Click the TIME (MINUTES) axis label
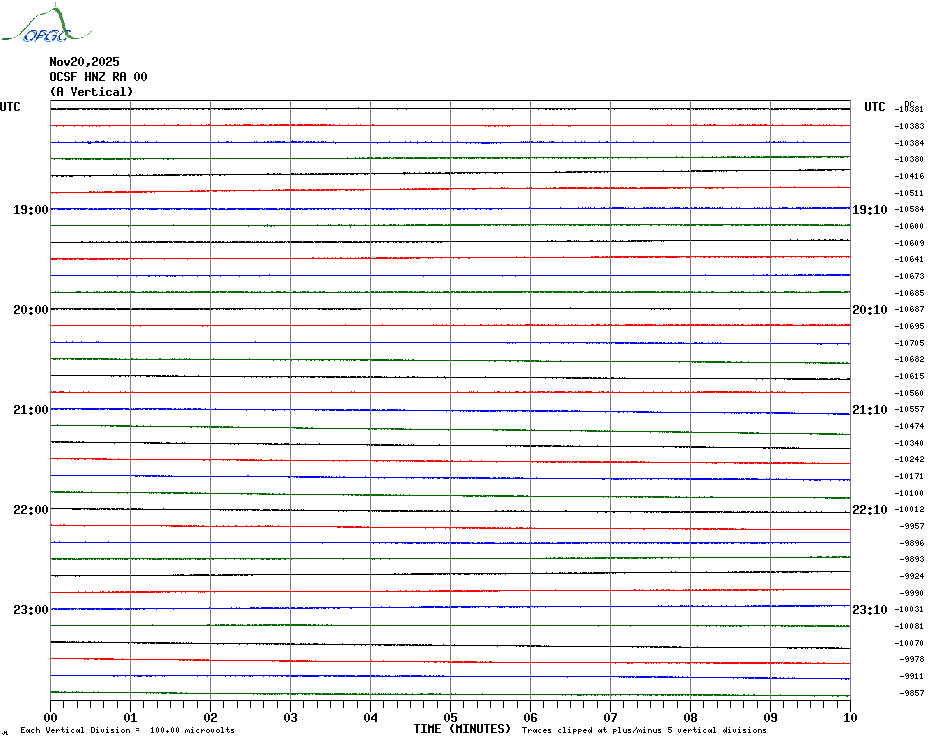Screen dimensions: 930x744 [462, 729]
